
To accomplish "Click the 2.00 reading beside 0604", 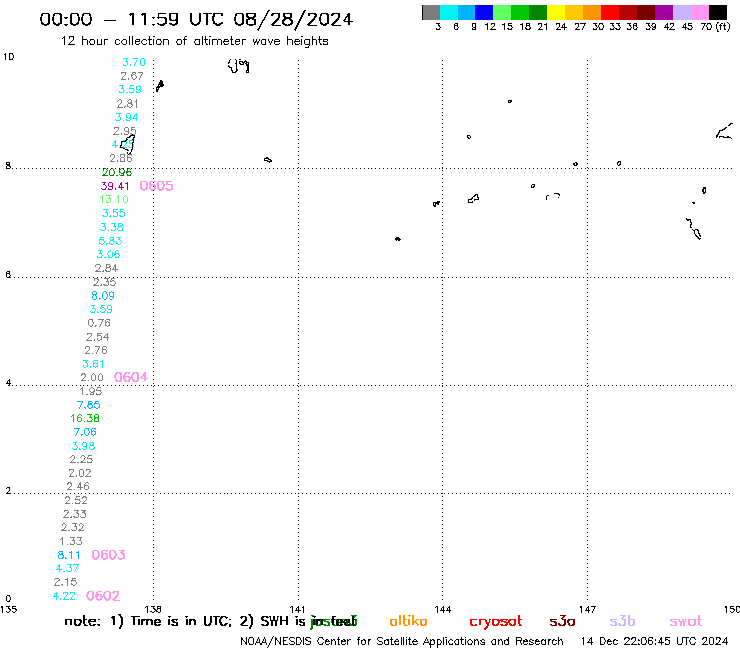I will 92,378.
